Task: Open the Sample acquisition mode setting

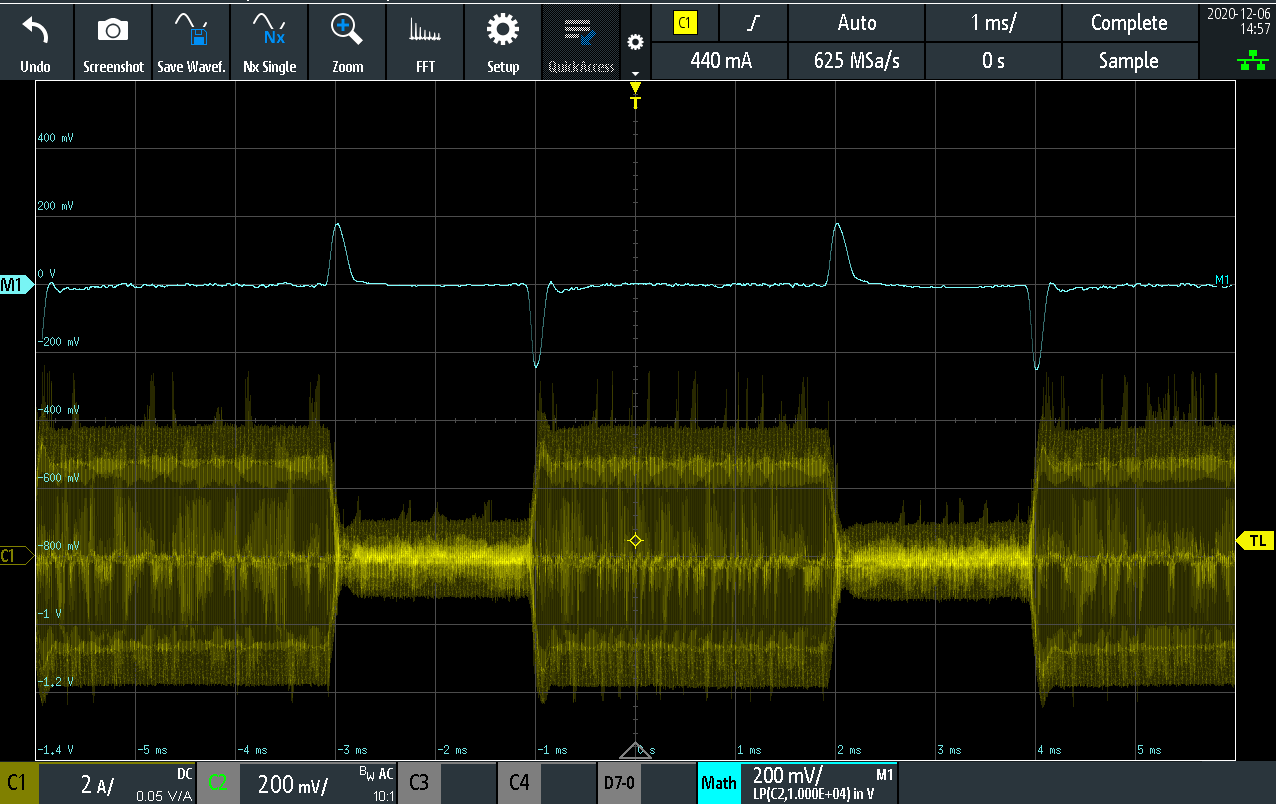Action: tap(1129, 61)
